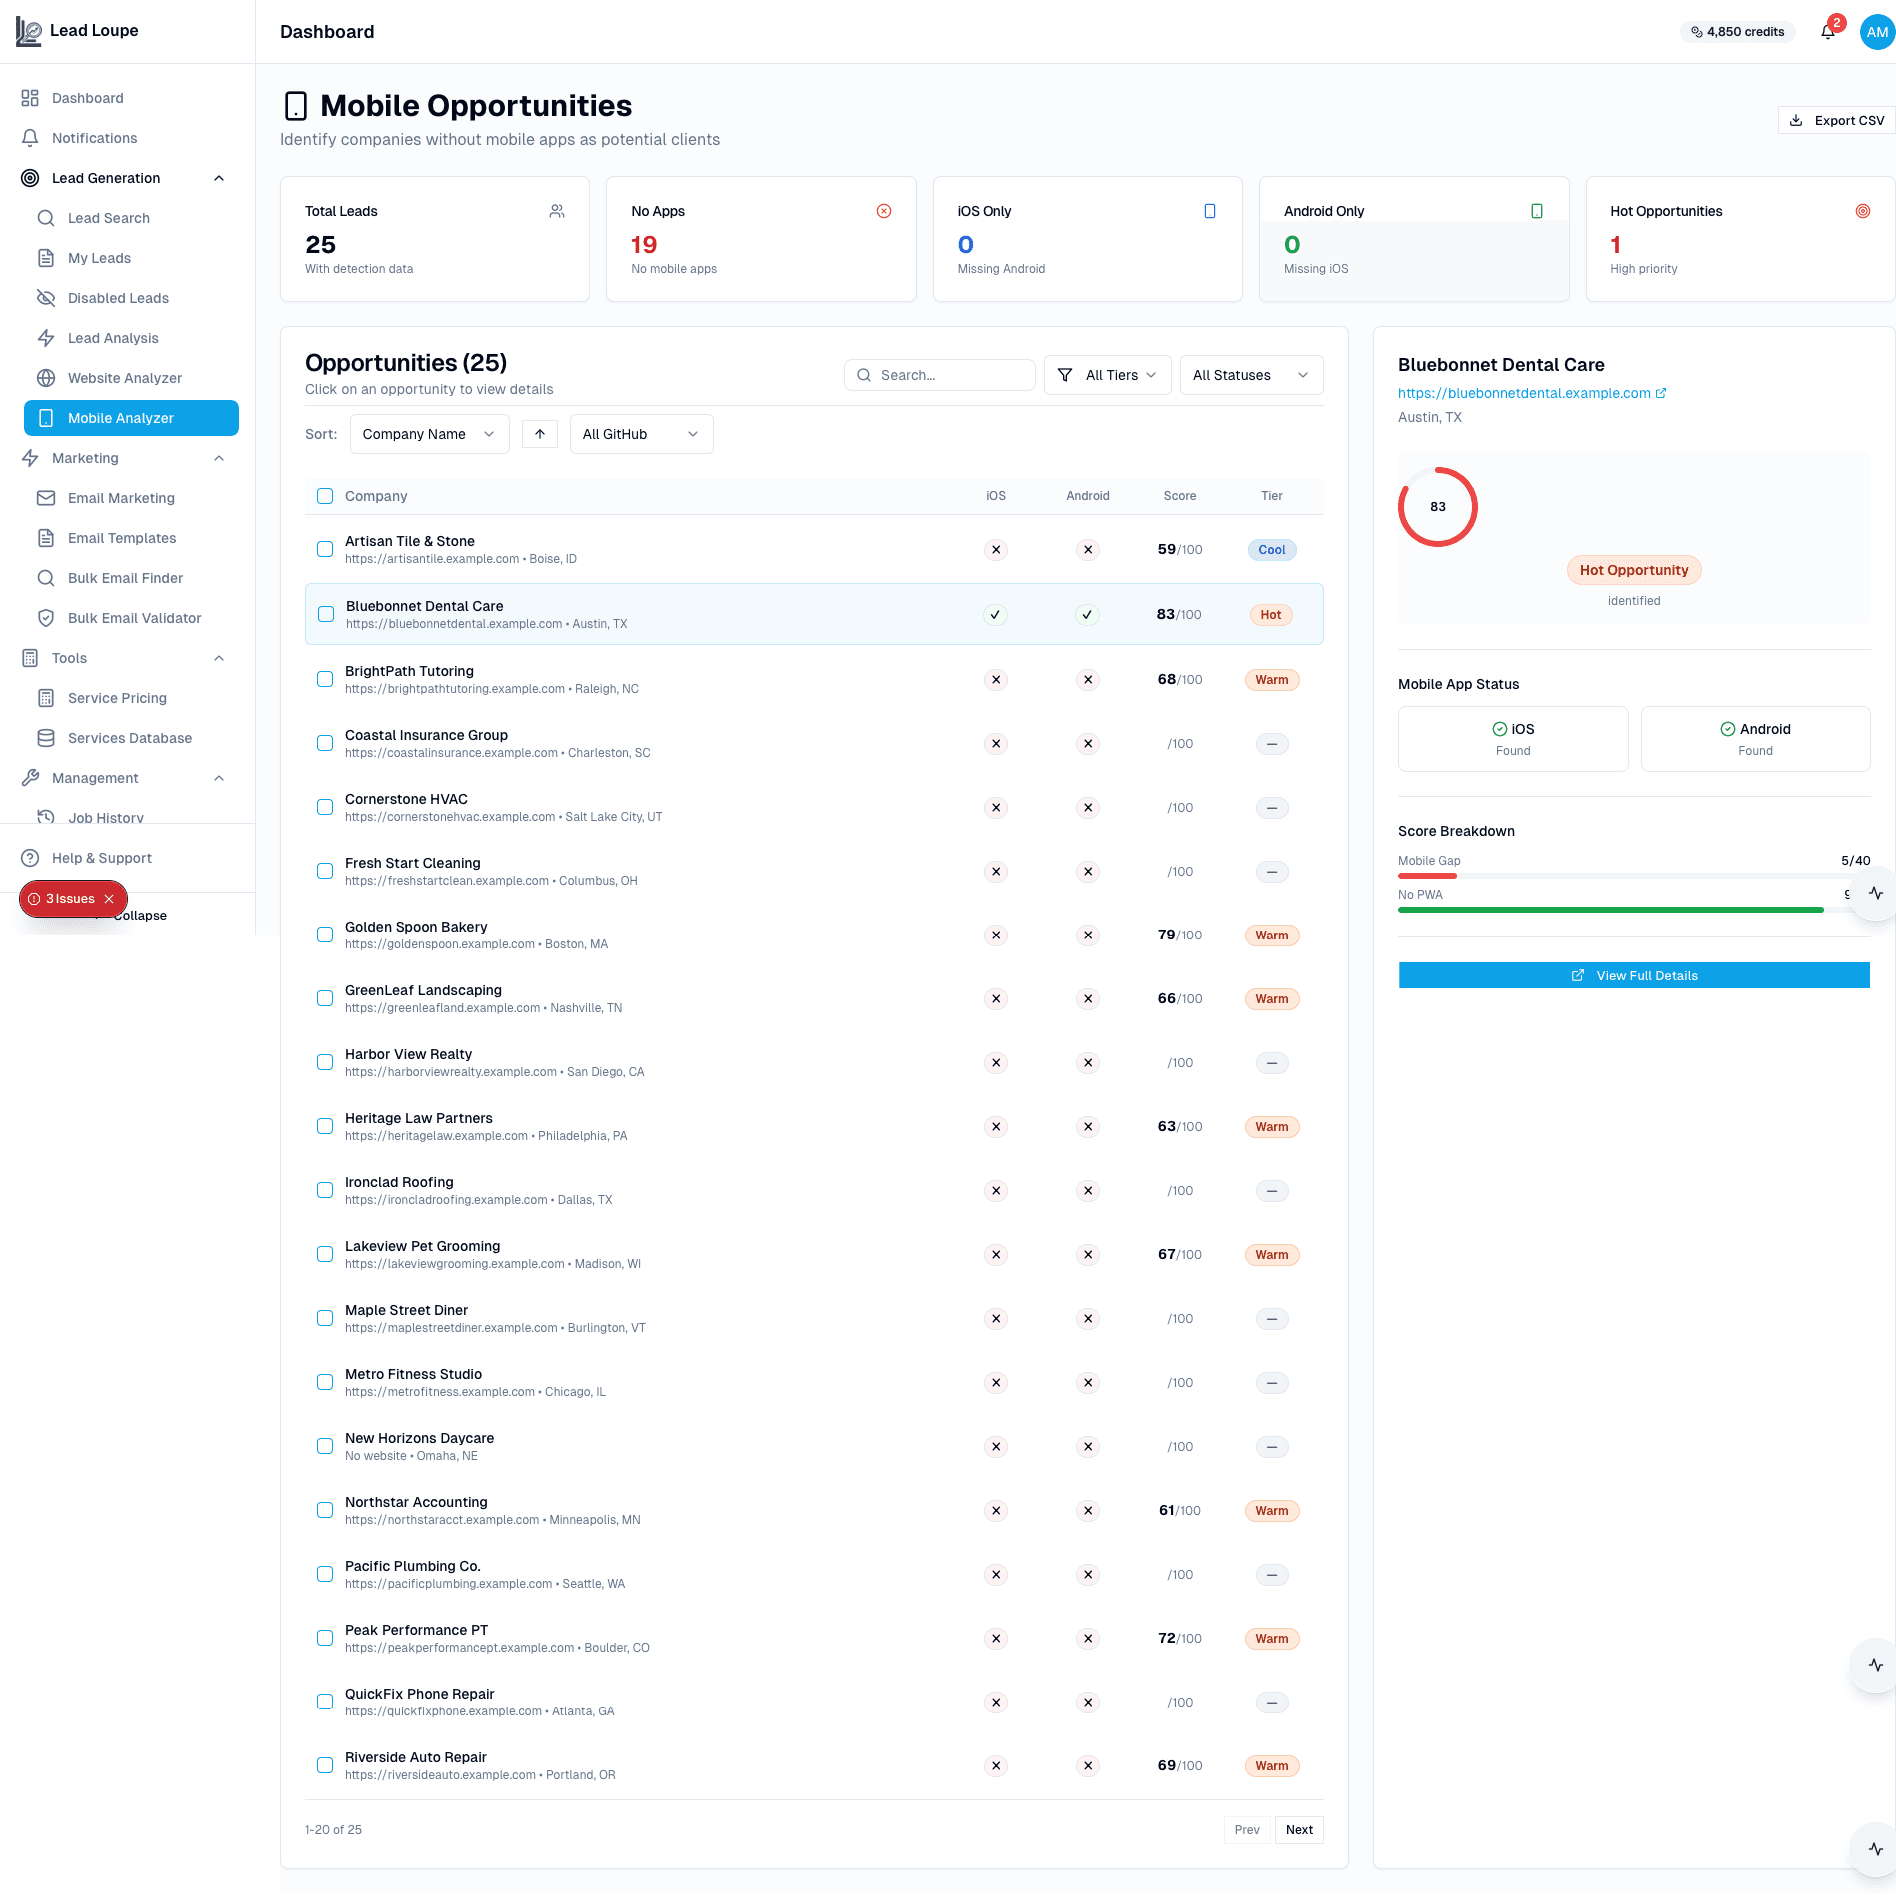This screenshot has width=1896, height=1895.
Task: Click the Disabled Leads eye-off icon
Action: pos(46,298)
